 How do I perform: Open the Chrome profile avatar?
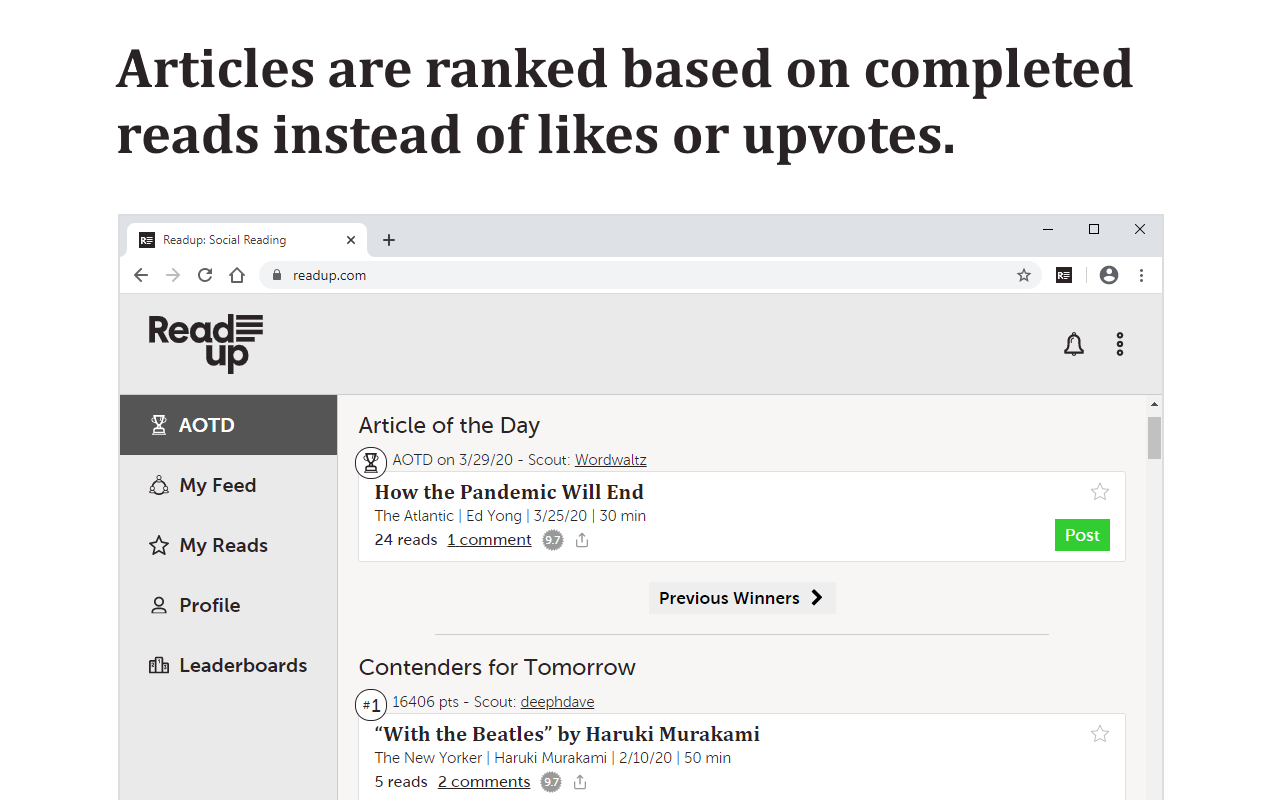(x=1108, y=275)
